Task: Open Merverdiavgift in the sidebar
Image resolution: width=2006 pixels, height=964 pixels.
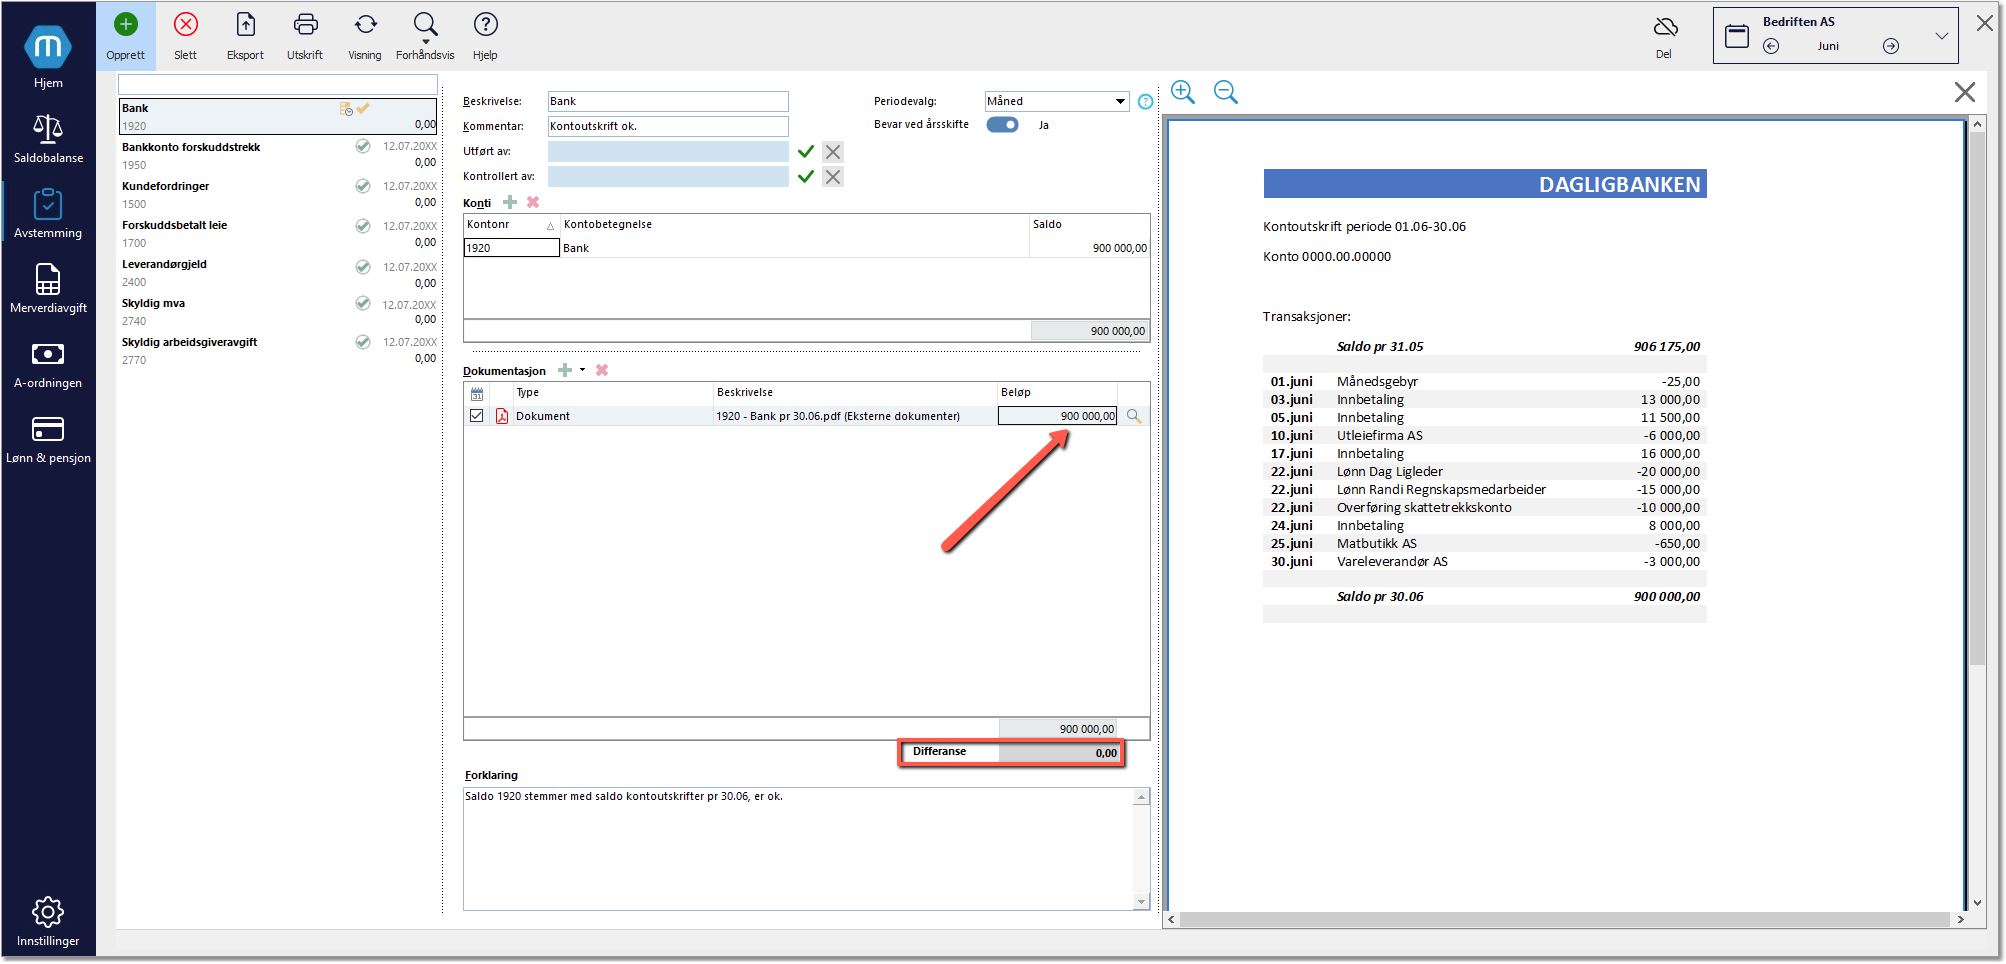Action: 48,288
